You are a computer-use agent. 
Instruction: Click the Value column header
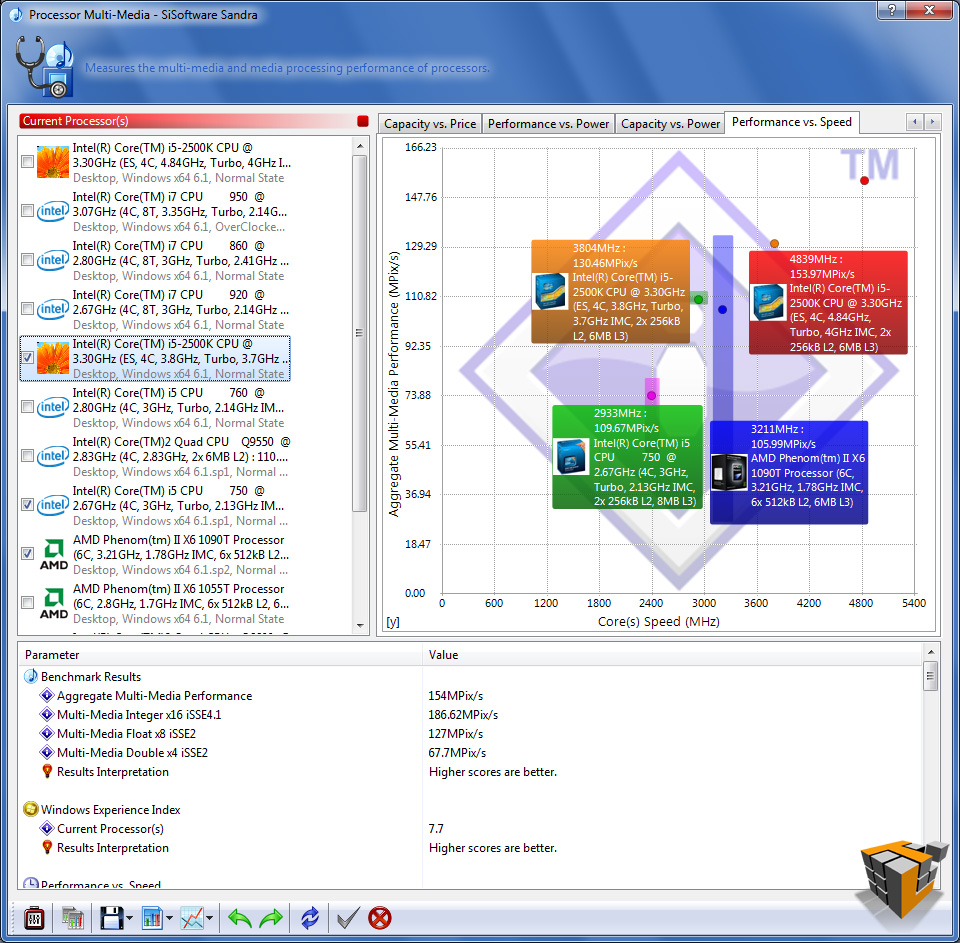pyautogui.click(x=672, y=655)
